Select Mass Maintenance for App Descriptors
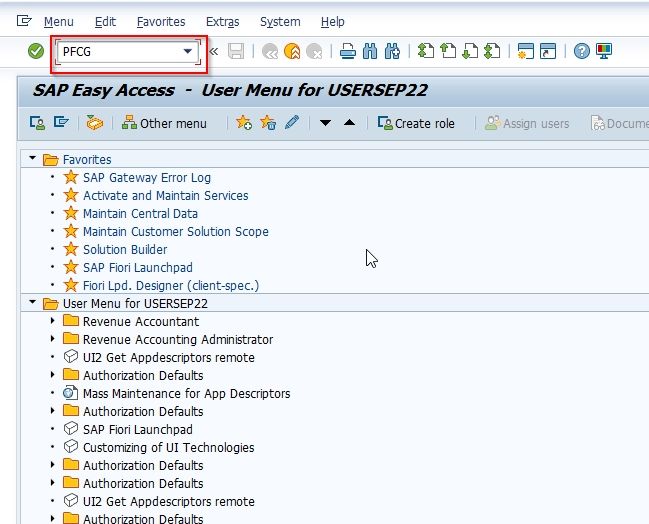This screenshot has width=649, height=524. (x=186, y=393)
